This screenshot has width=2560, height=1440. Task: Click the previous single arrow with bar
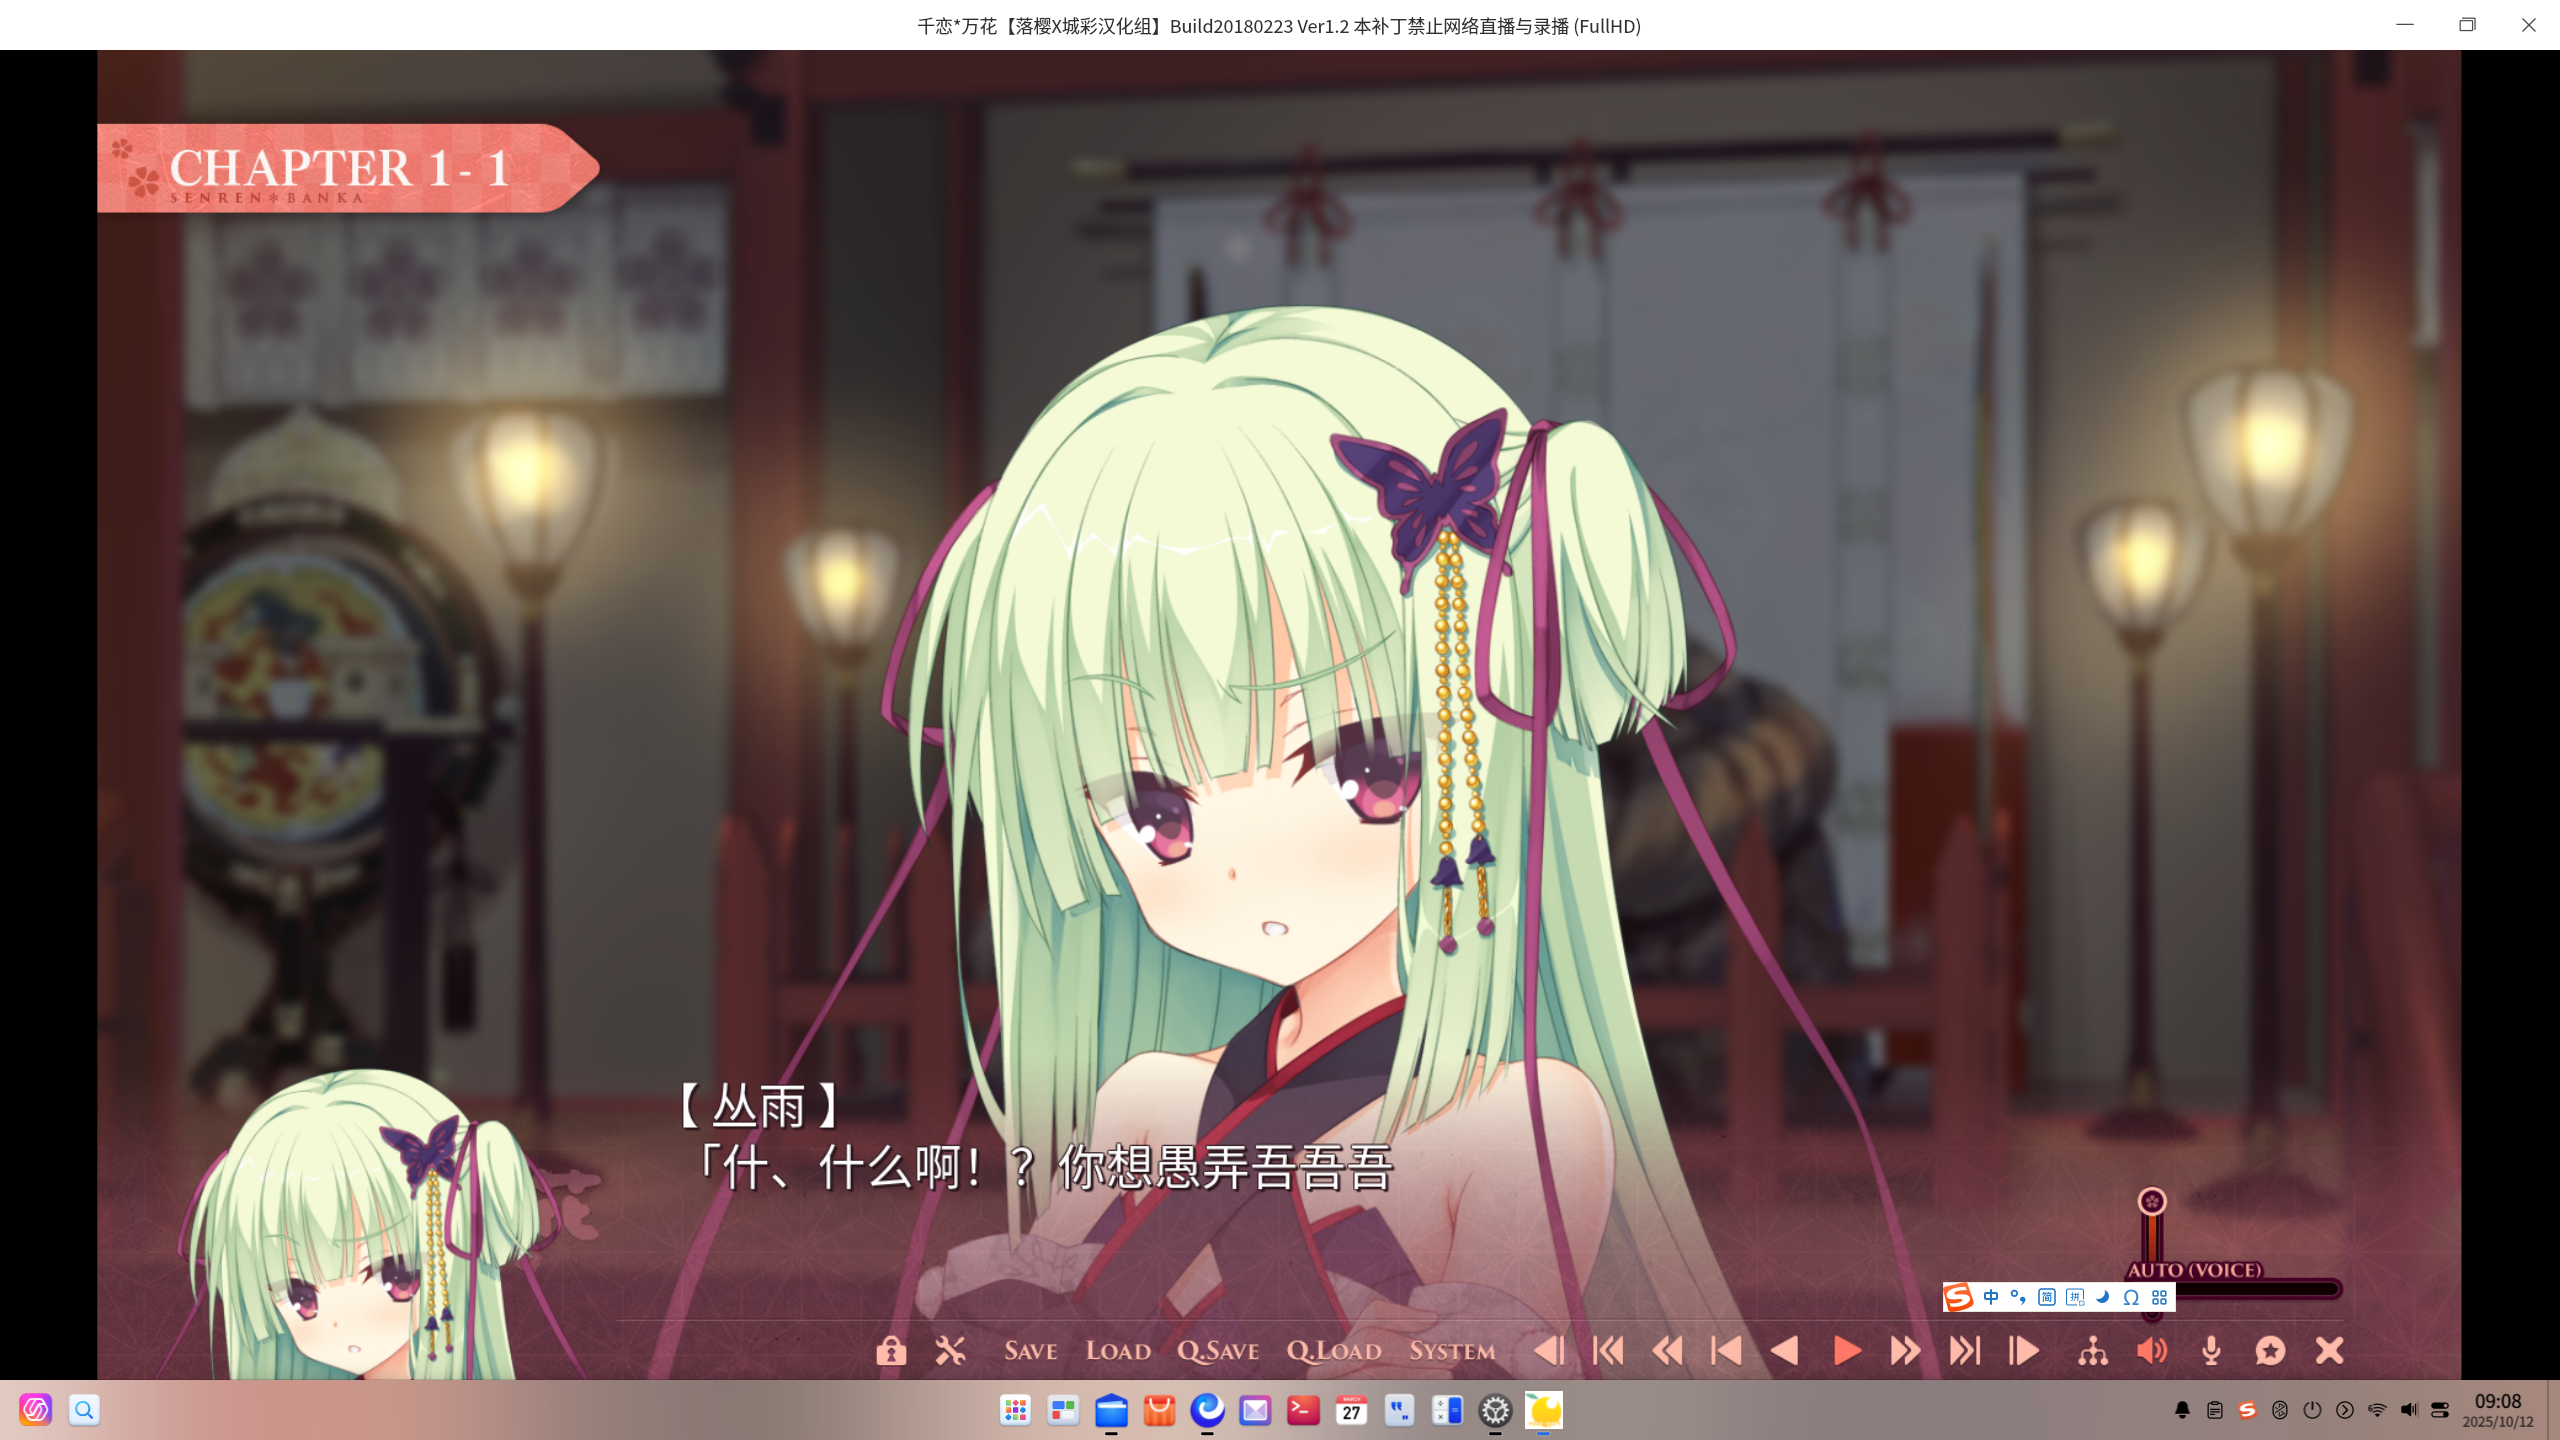click(1726, 1351)
